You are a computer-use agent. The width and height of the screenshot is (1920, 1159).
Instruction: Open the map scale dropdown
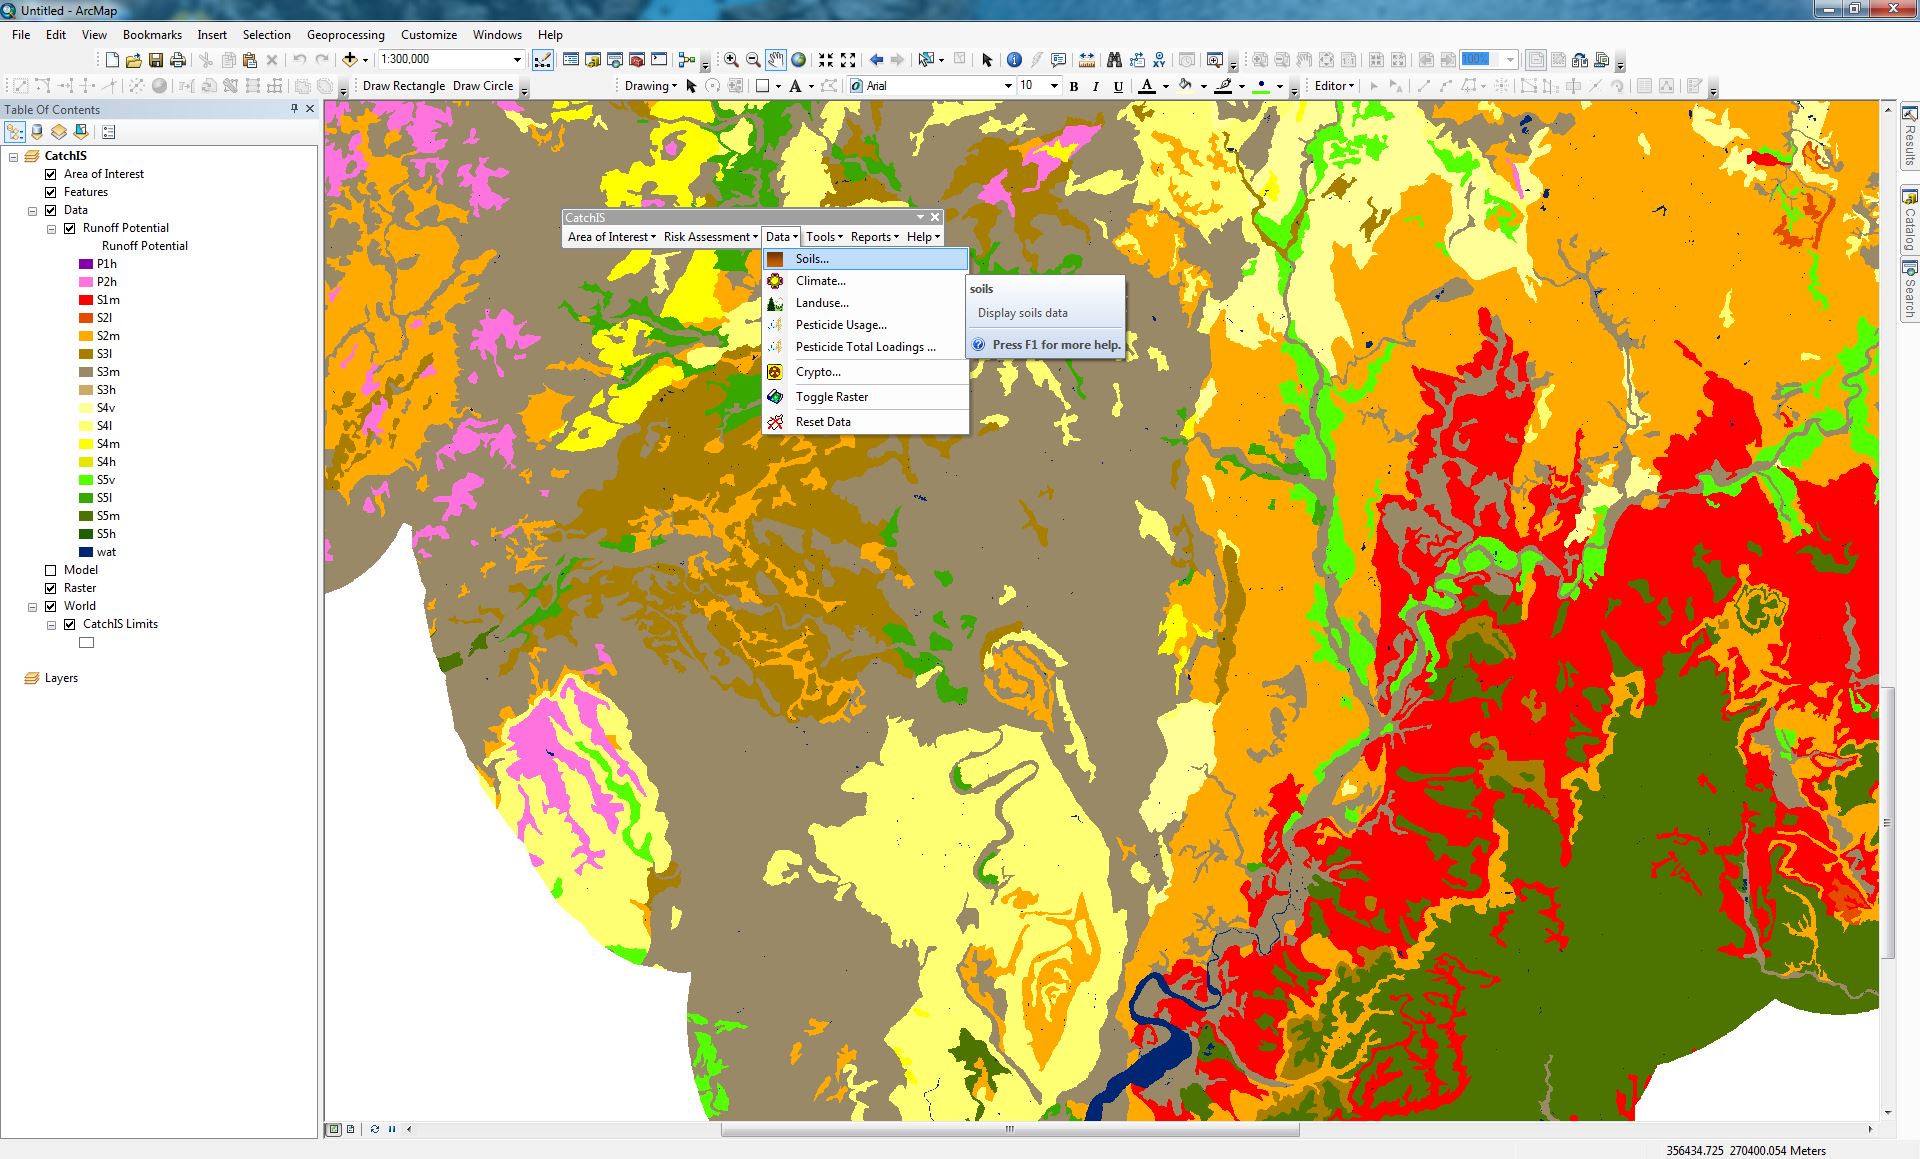tap(517, 60)
